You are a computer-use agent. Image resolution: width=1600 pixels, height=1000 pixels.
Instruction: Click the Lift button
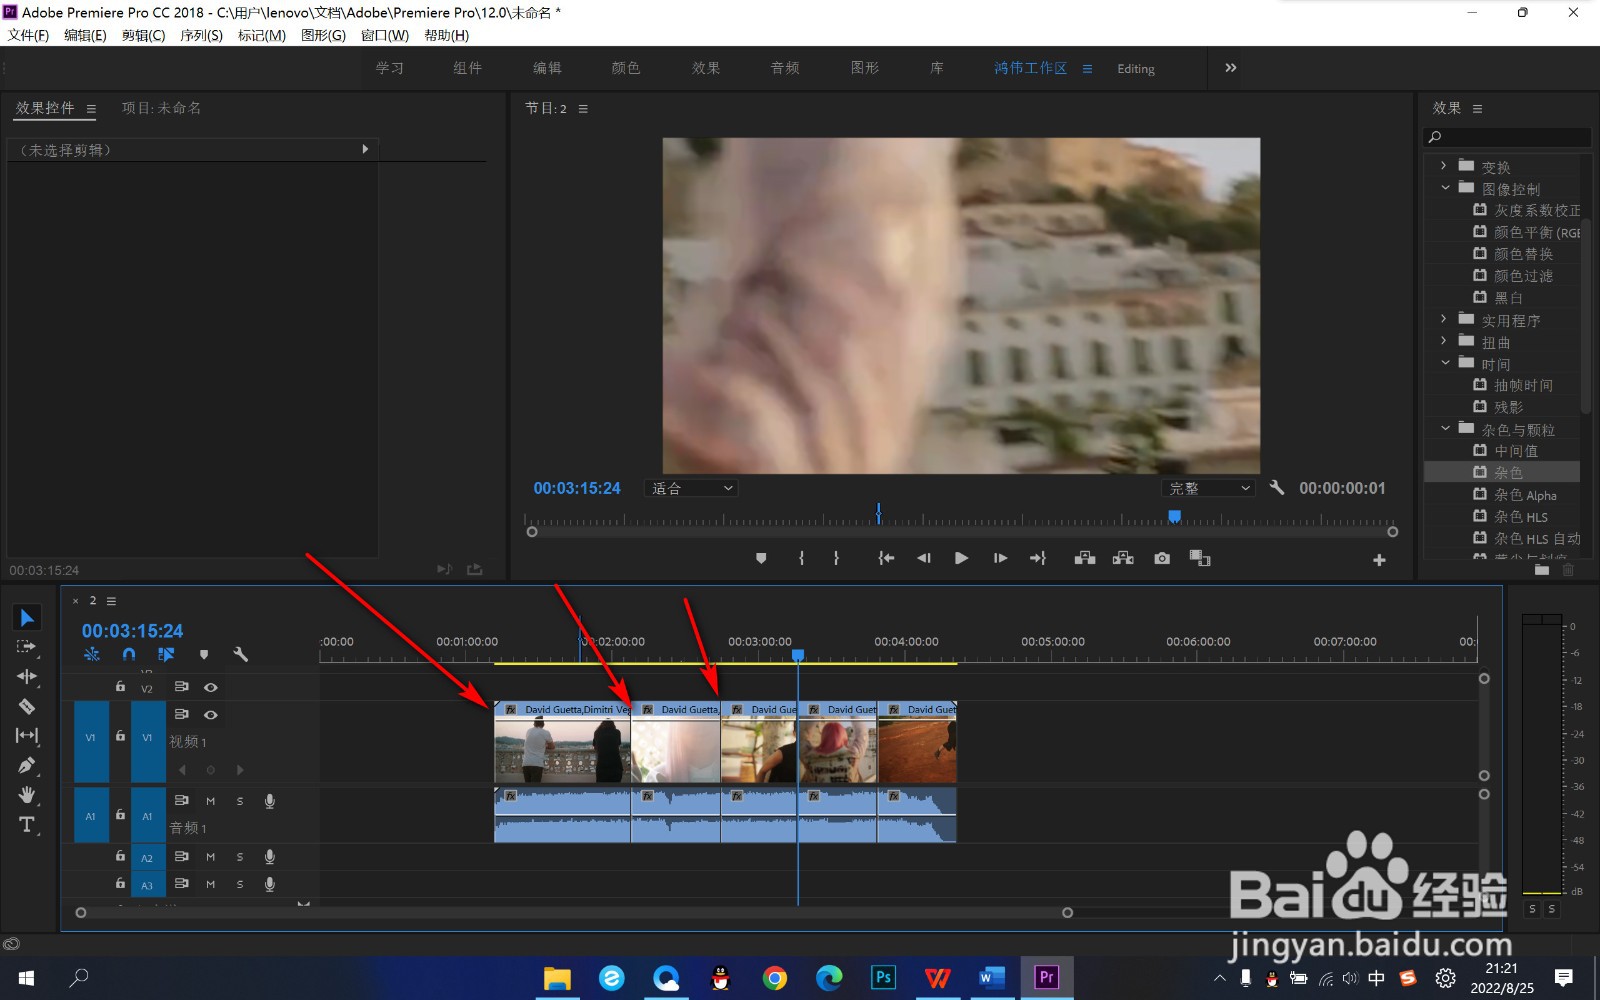(1085, 558)
